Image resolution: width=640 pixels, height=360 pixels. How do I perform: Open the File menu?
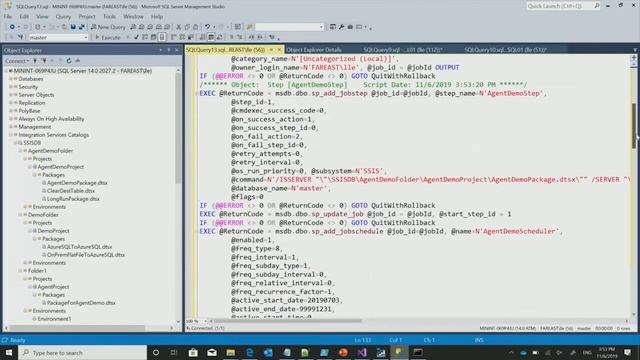[x=8, y=17]
